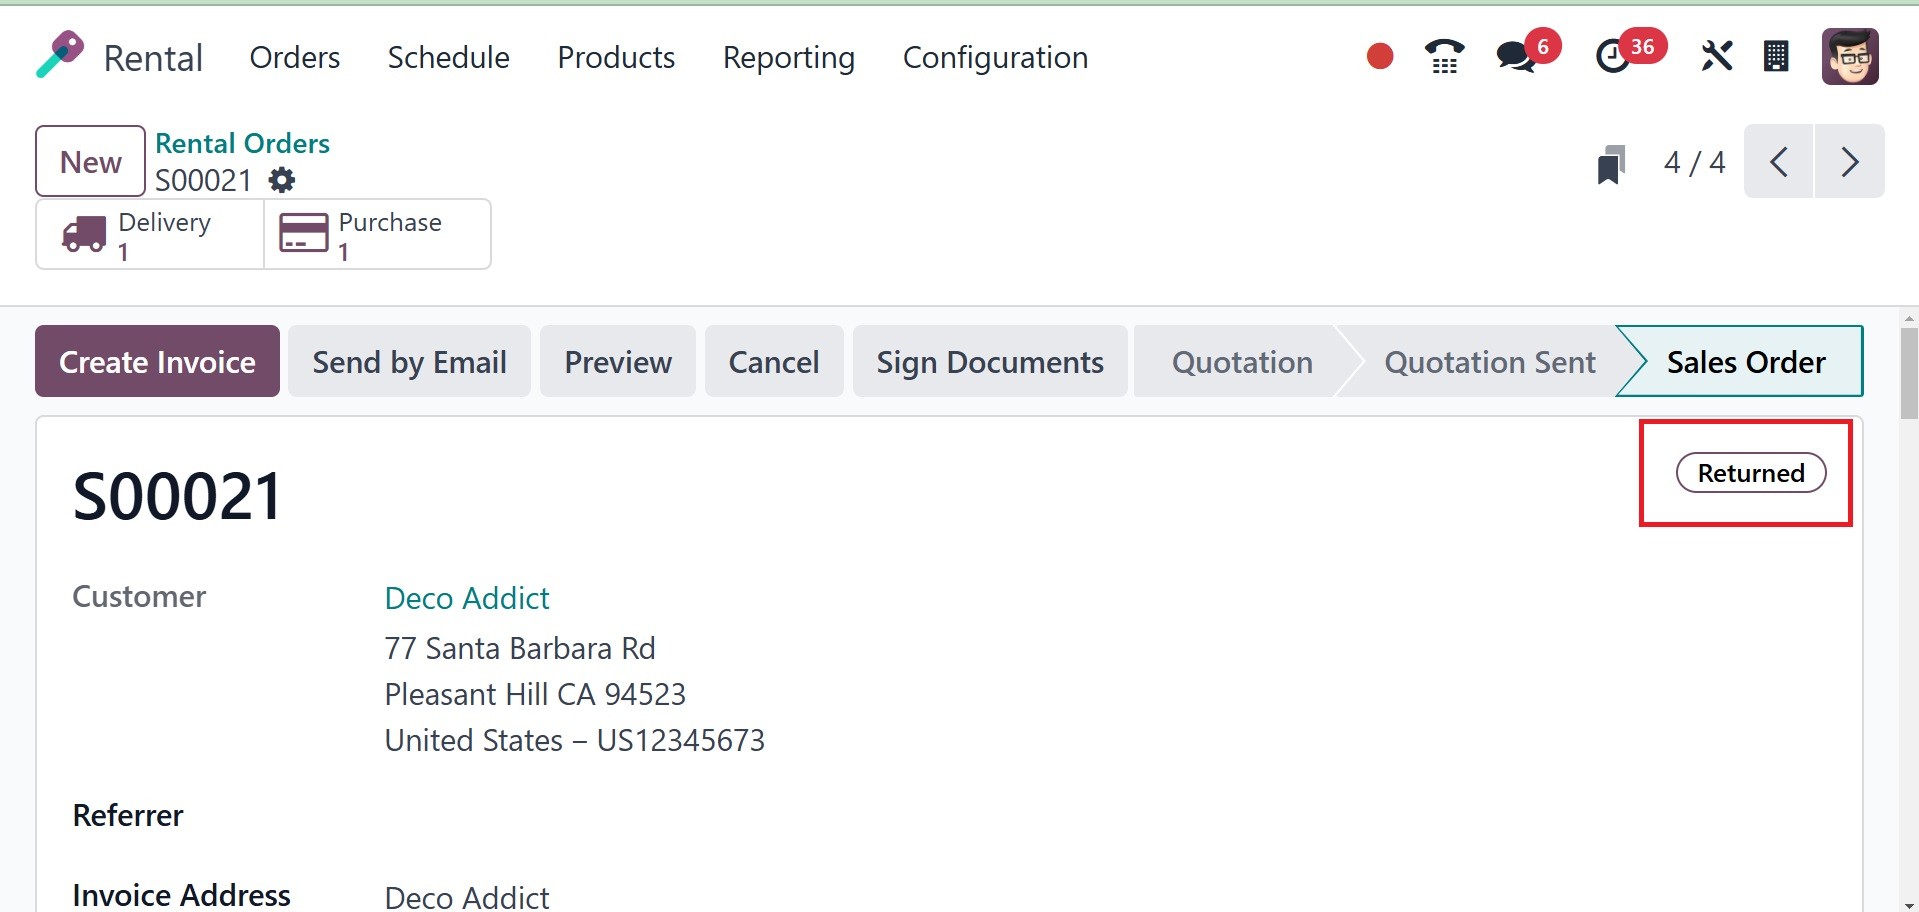
Task: Click the red recording dot icon
Action: [1380, 56]
